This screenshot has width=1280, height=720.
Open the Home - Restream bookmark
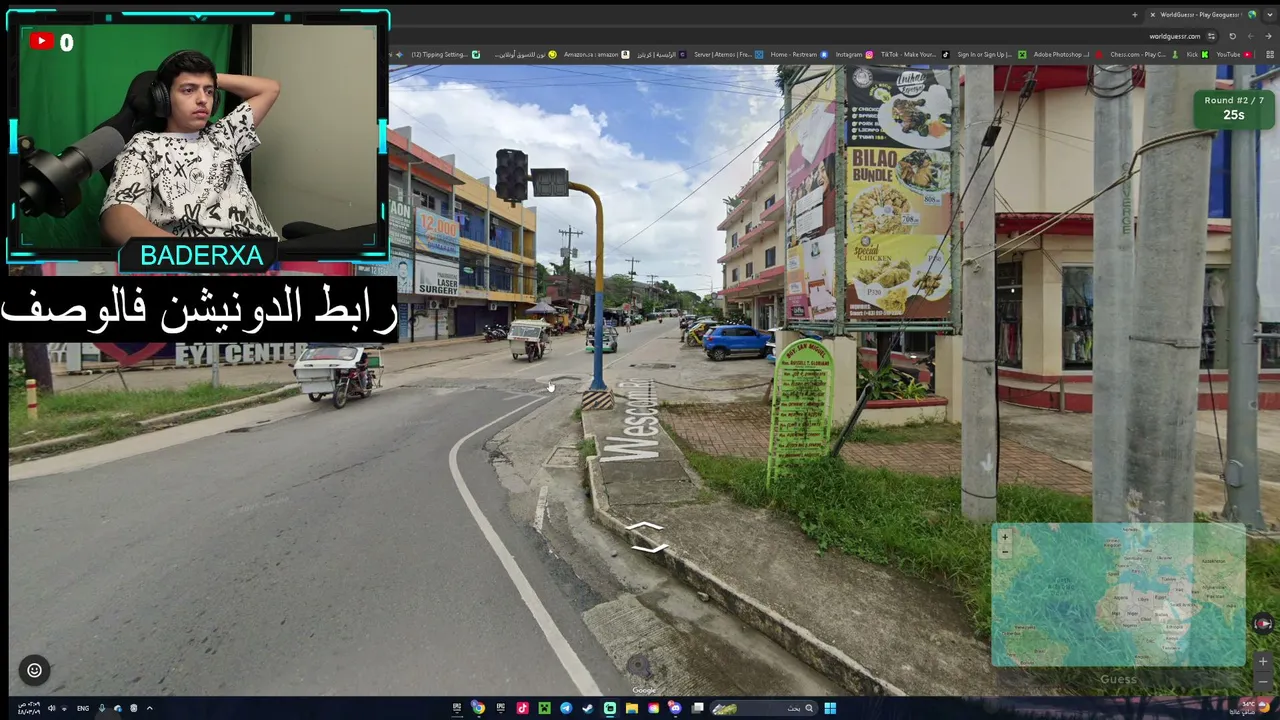pyautogui.click(x=799, y=55)
